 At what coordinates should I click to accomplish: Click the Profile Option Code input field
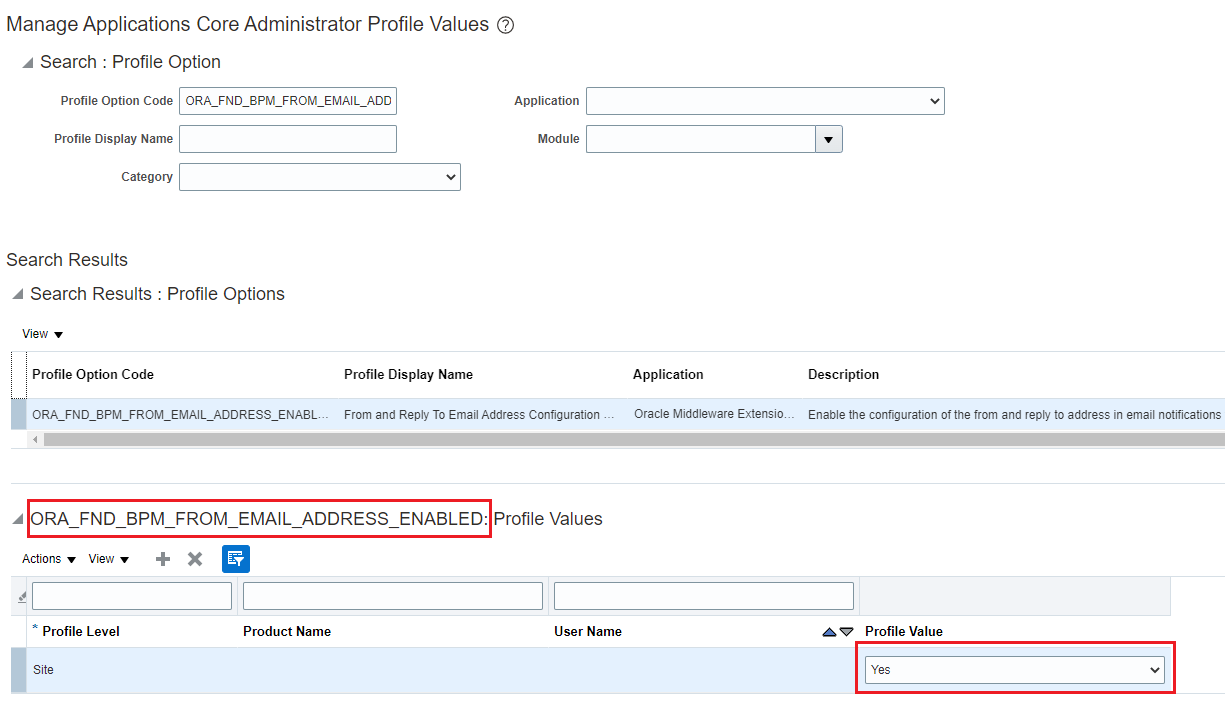[288, 101]
